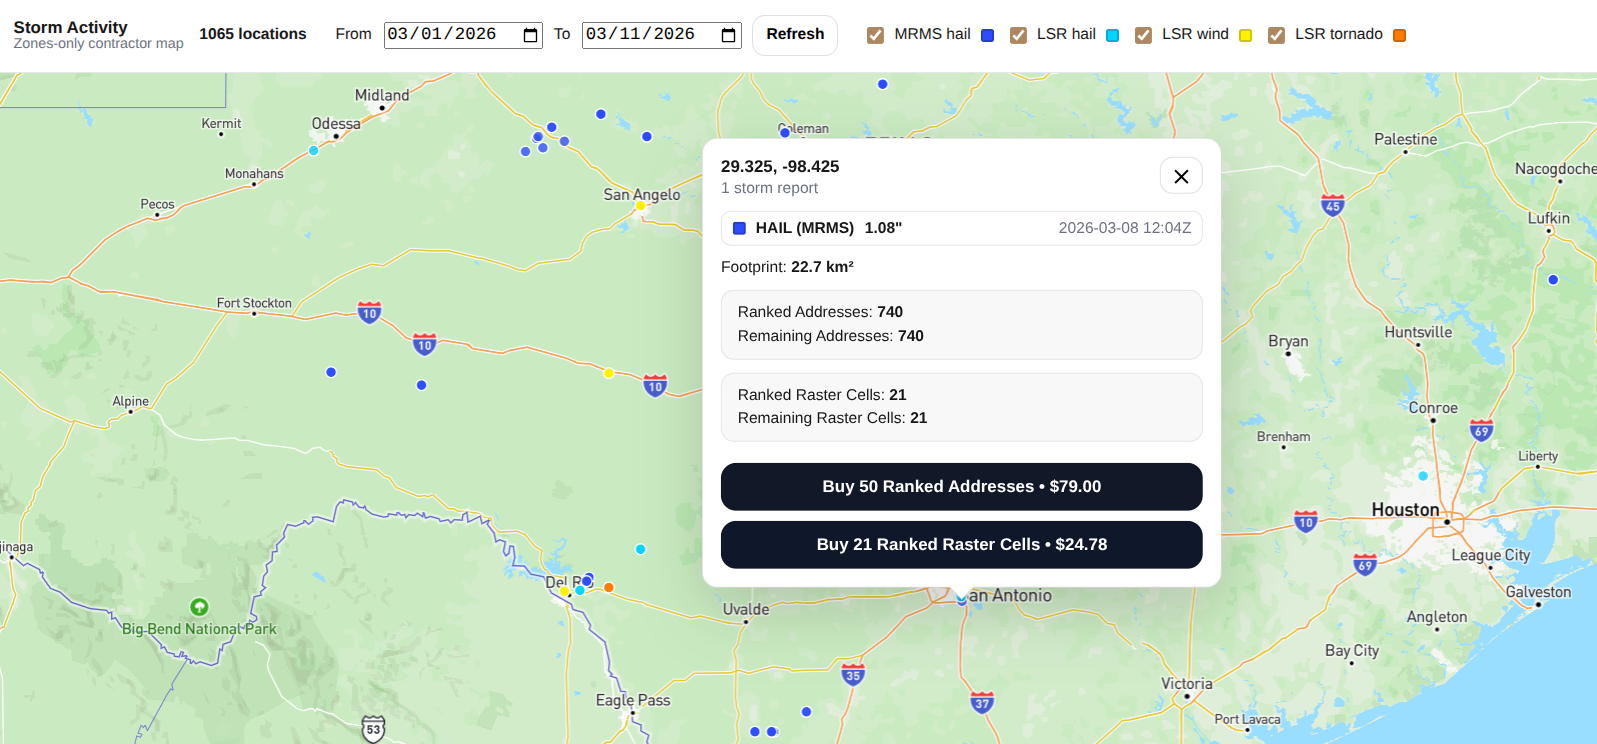Buy 21 Ranked Raster Cells
The image size is (1597, 744).
(961, 545)
